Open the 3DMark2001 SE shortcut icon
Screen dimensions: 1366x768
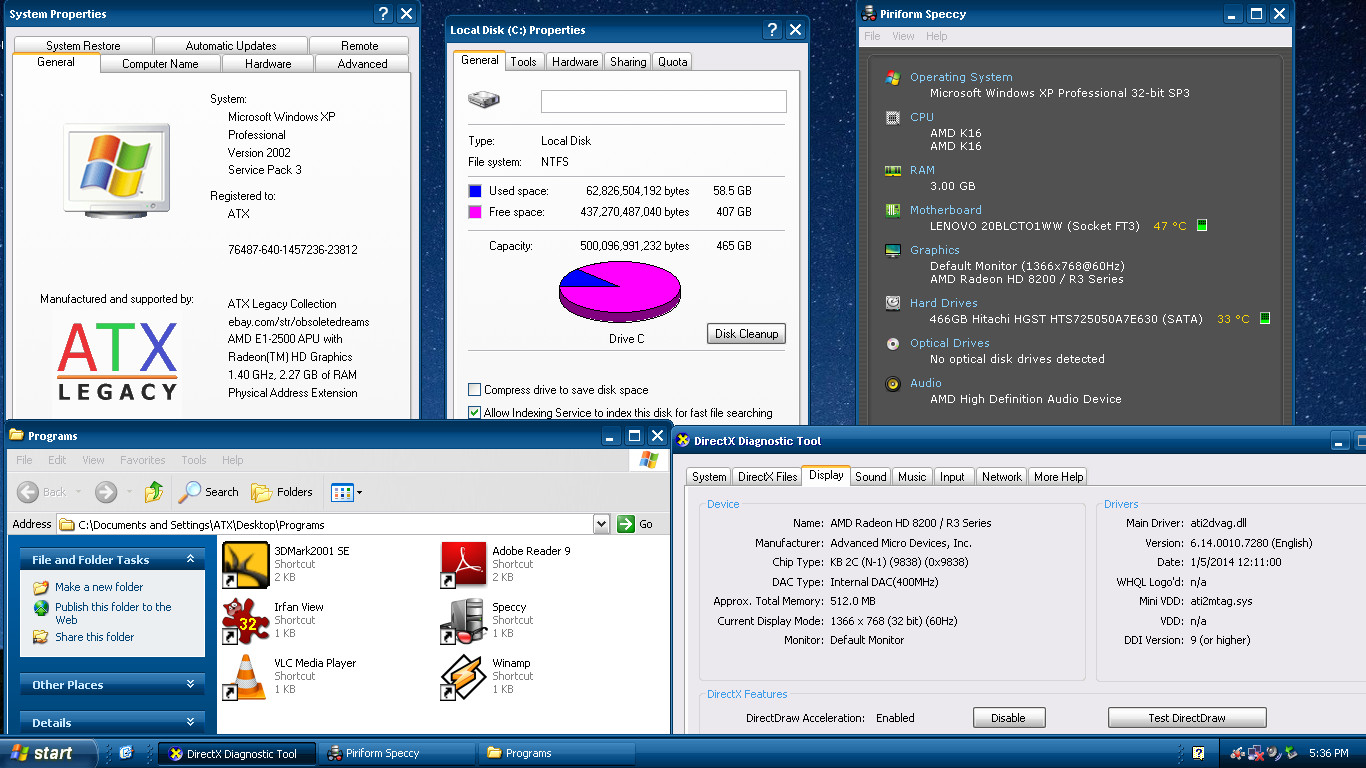(245, 565)
